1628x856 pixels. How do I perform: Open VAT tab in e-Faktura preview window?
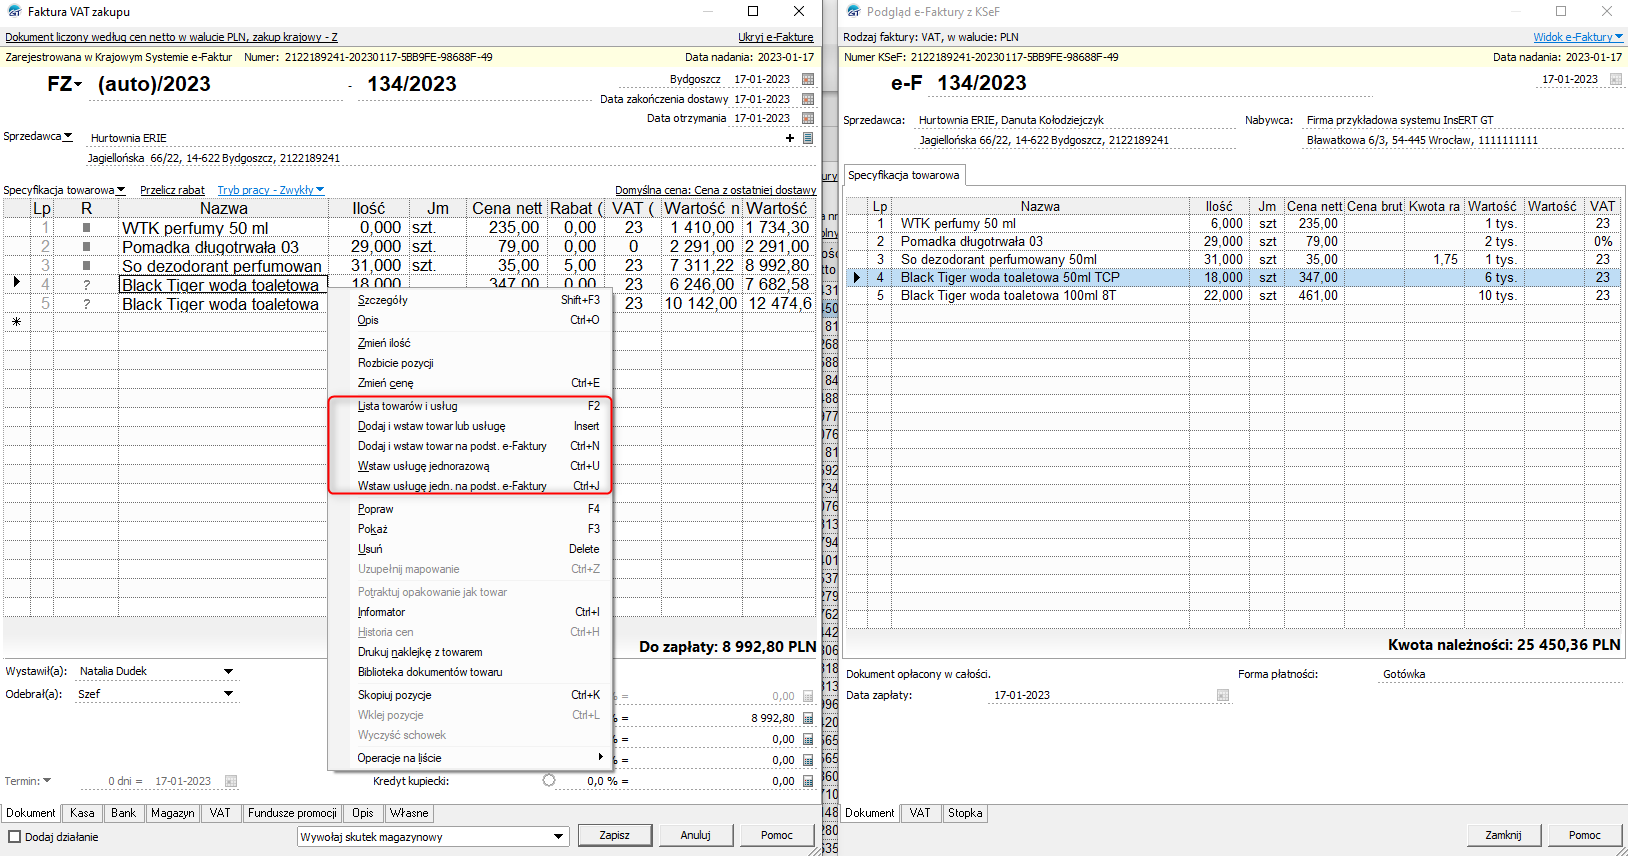[920, 813]
